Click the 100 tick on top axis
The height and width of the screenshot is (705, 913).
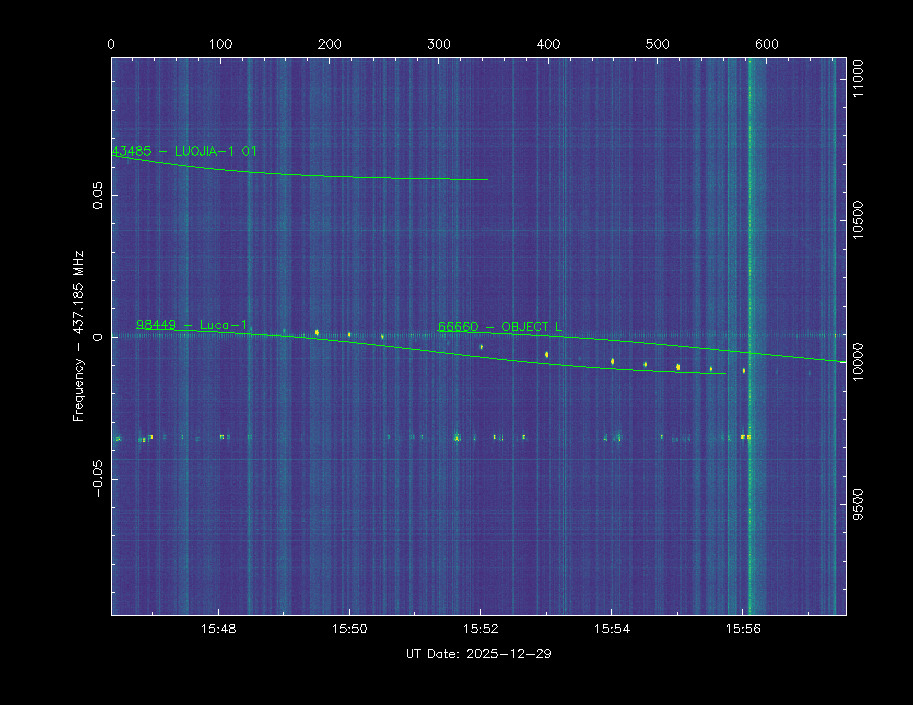[221, 44]
